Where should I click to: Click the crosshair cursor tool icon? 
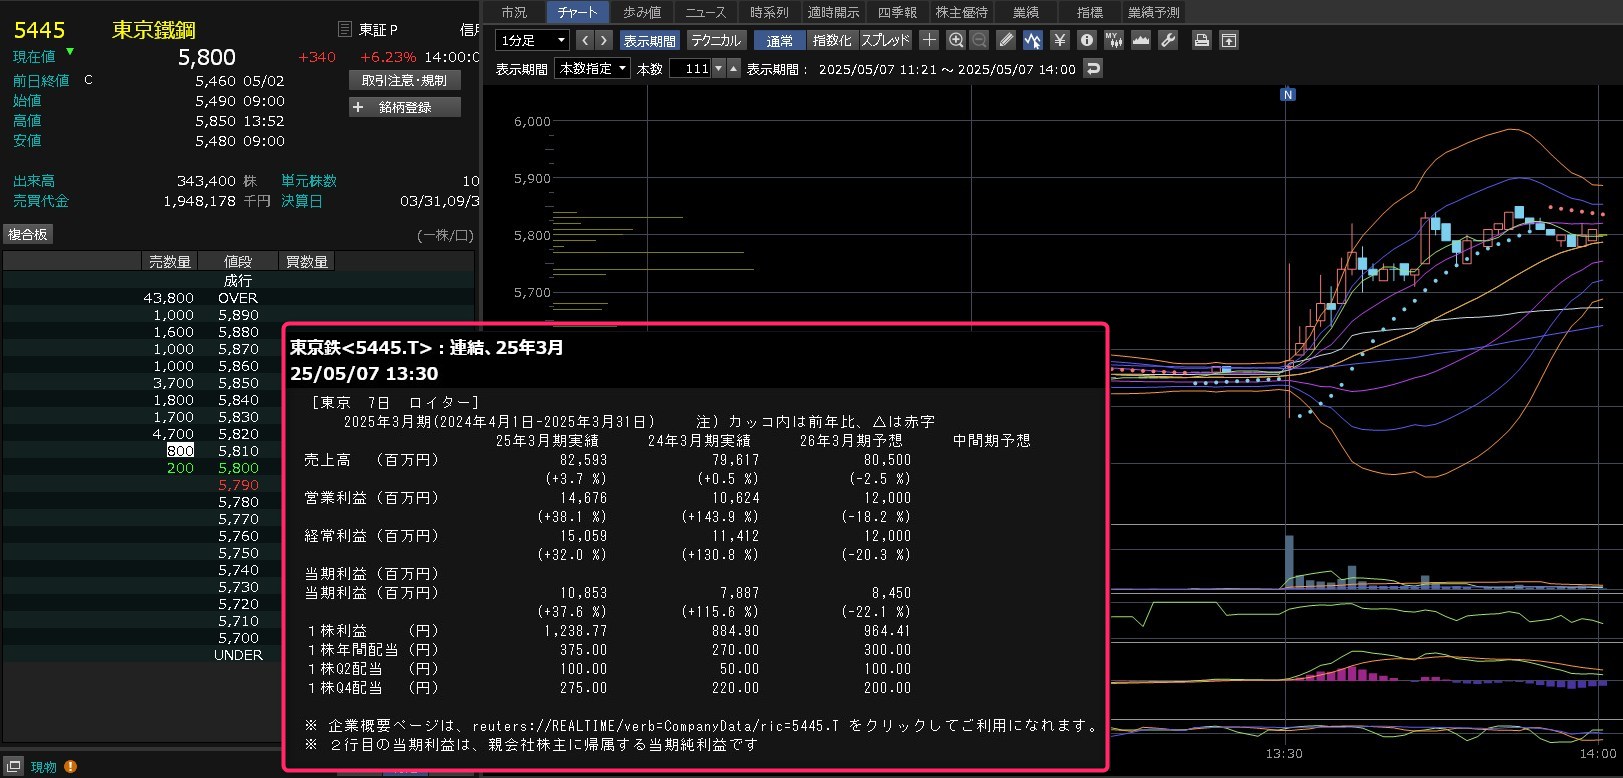tap(929, 40)
